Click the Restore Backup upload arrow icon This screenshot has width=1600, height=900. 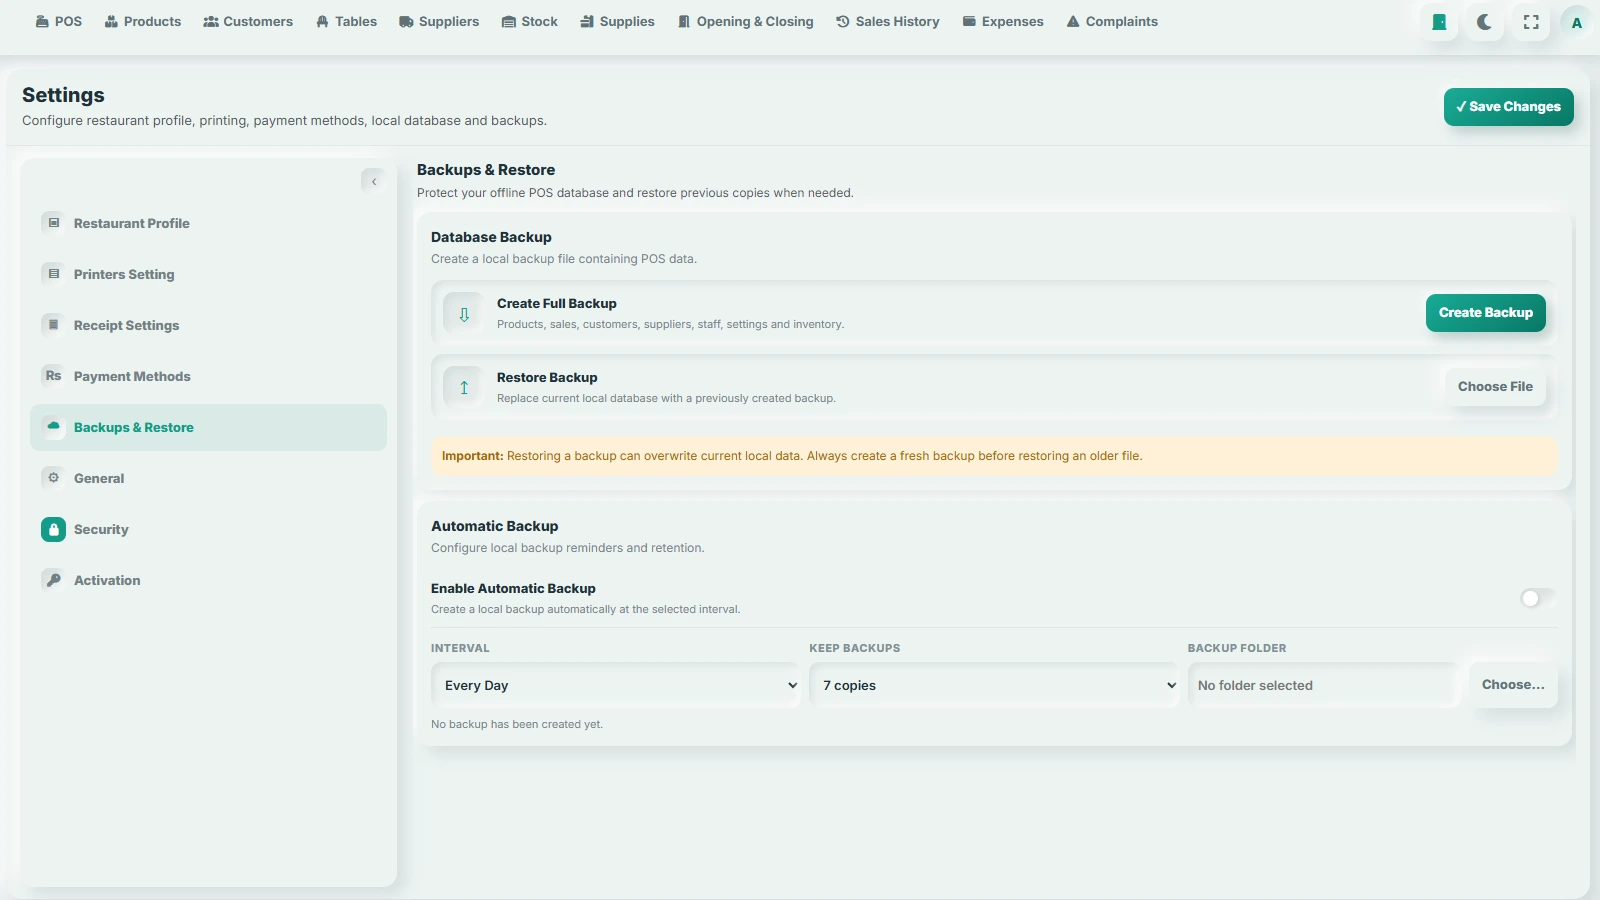(464, 388)
